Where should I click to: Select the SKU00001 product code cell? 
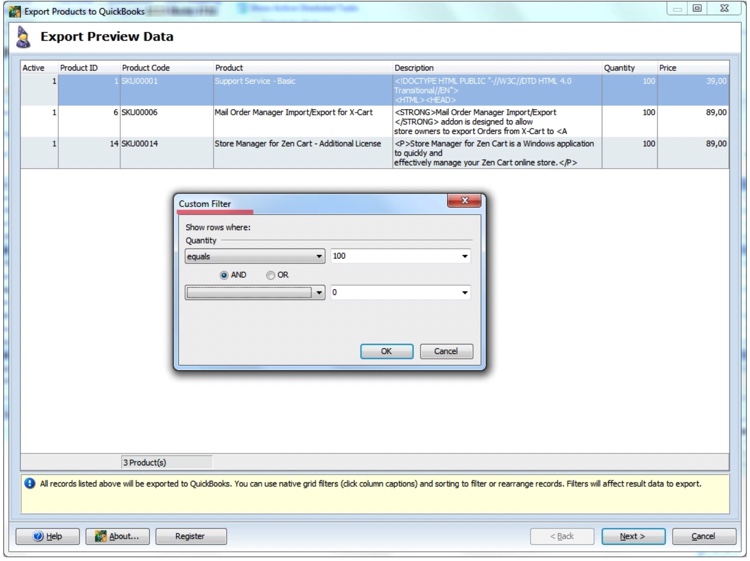(166, 90)
